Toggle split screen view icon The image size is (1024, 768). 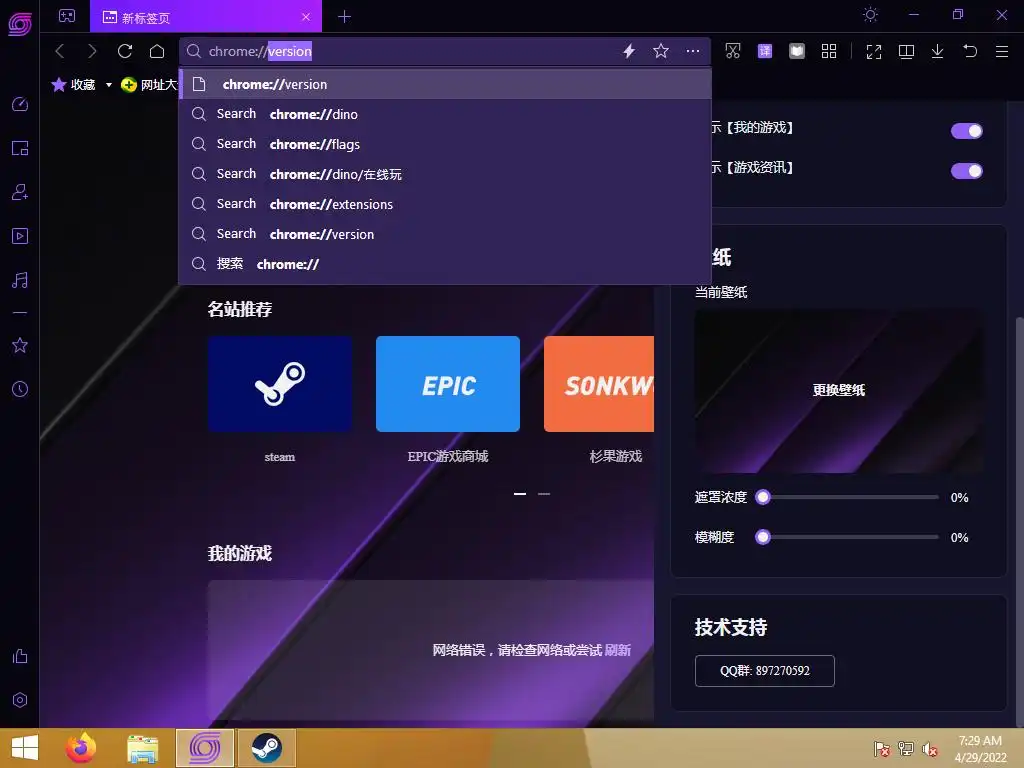pos(906,52)
